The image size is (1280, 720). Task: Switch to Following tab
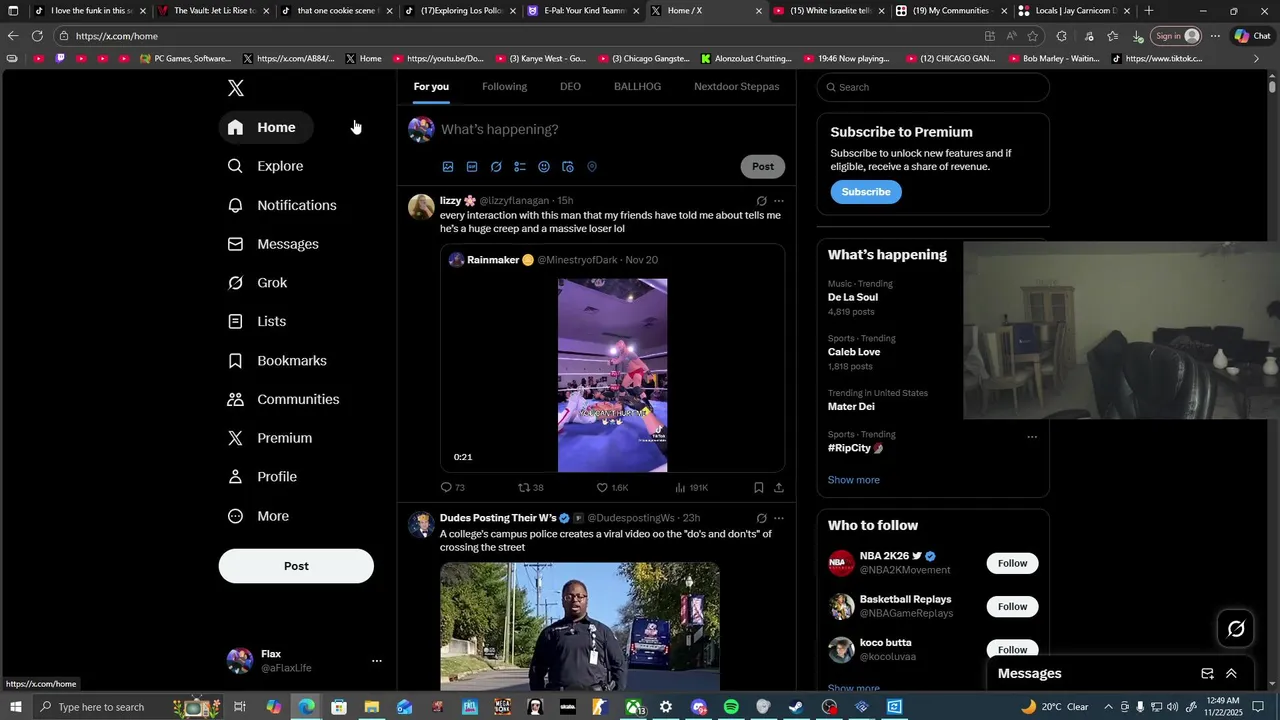504,87
